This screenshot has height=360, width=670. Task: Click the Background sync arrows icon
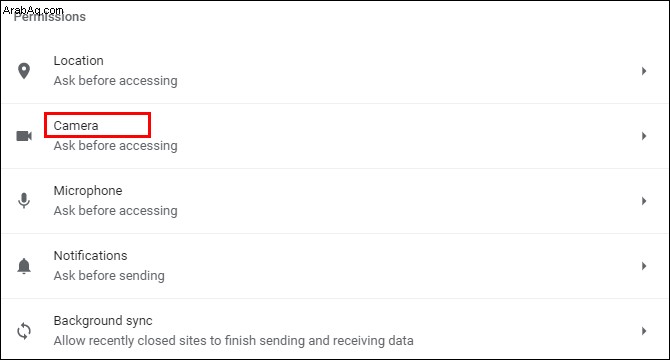tap(24, 331)
